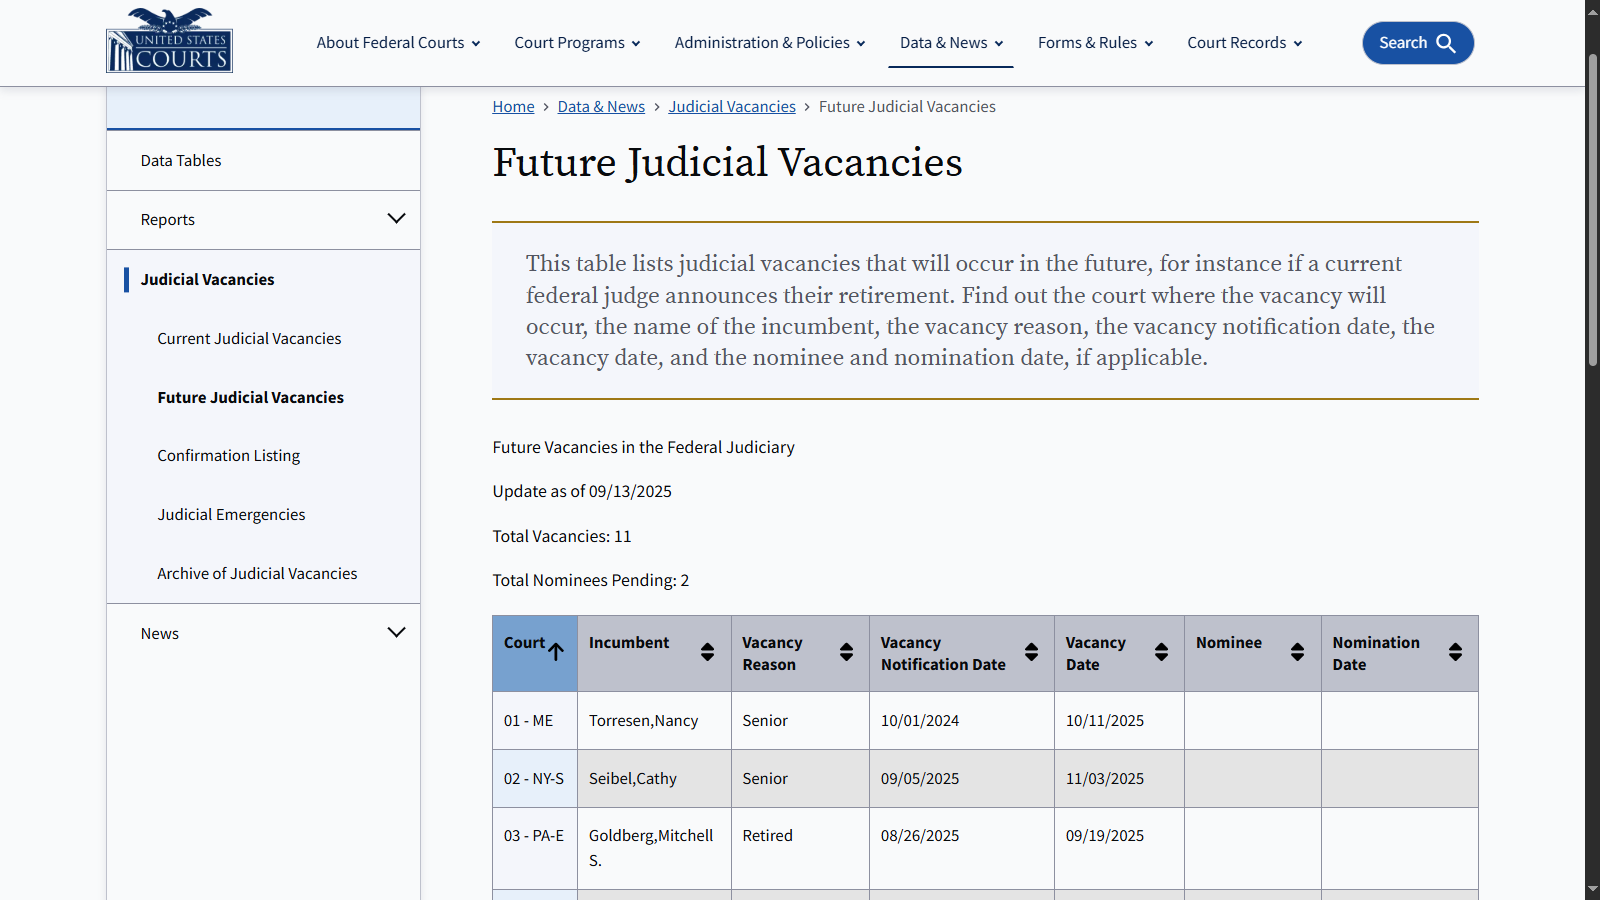The width and height of the screenshot is (1600, 900).
Task: Open About Federal Courts dropdown menu
Action: click(x=398, y=43)
